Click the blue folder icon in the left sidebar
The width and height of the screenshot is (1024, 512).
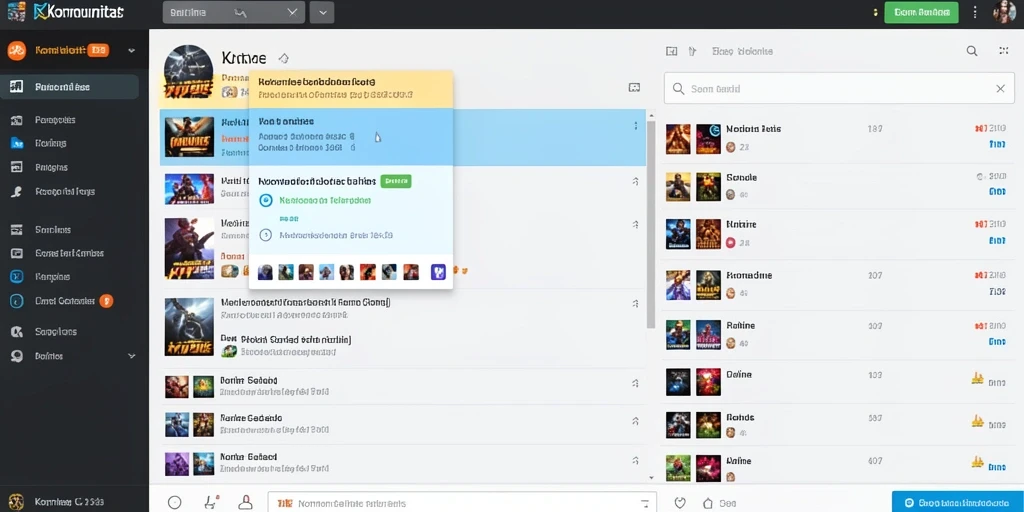tap(17, 143)
